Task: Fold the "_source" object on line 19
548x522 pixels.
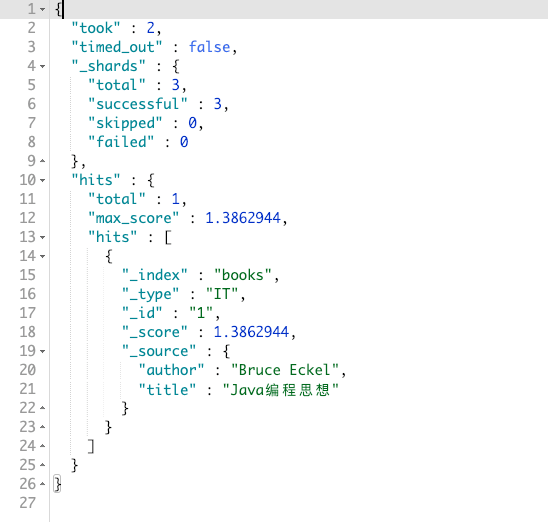Action: [42, 351]
